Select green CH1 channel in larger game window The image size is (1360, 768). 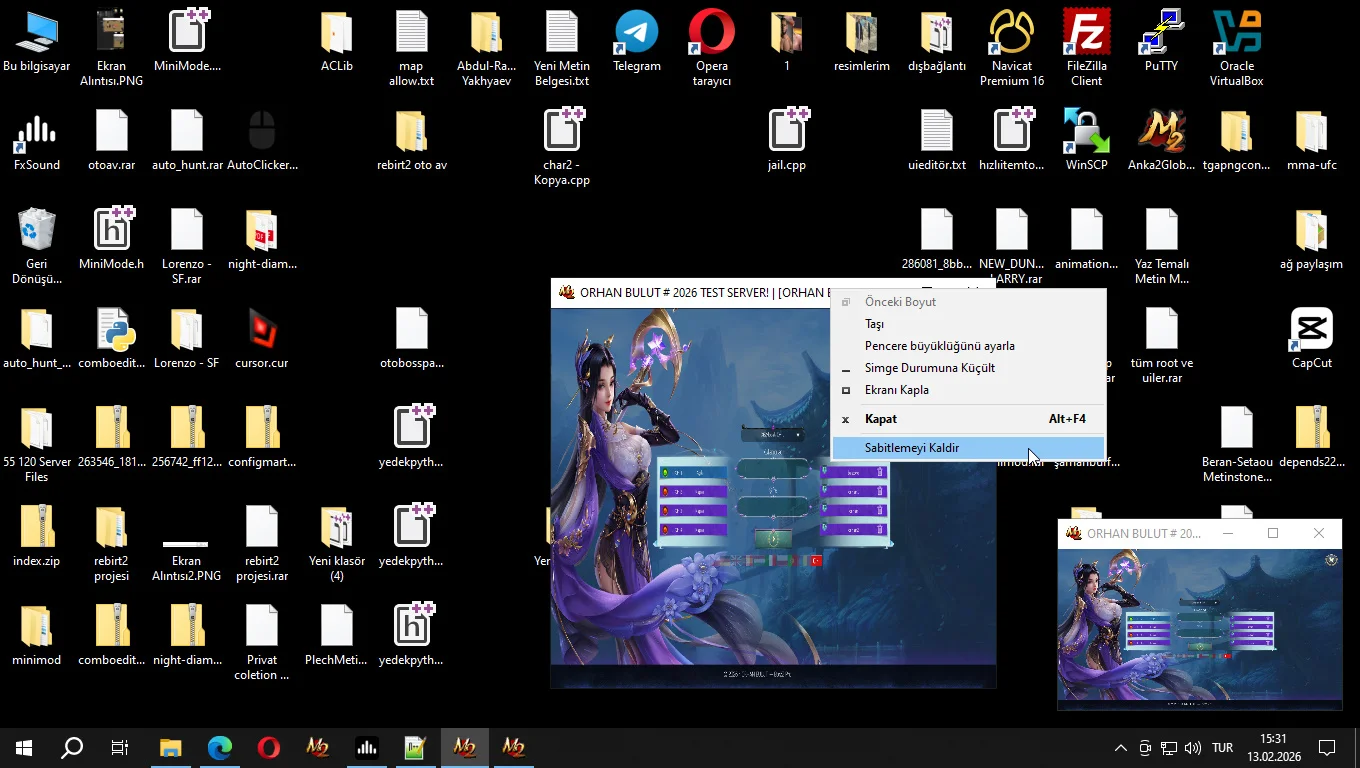point(693,473)
